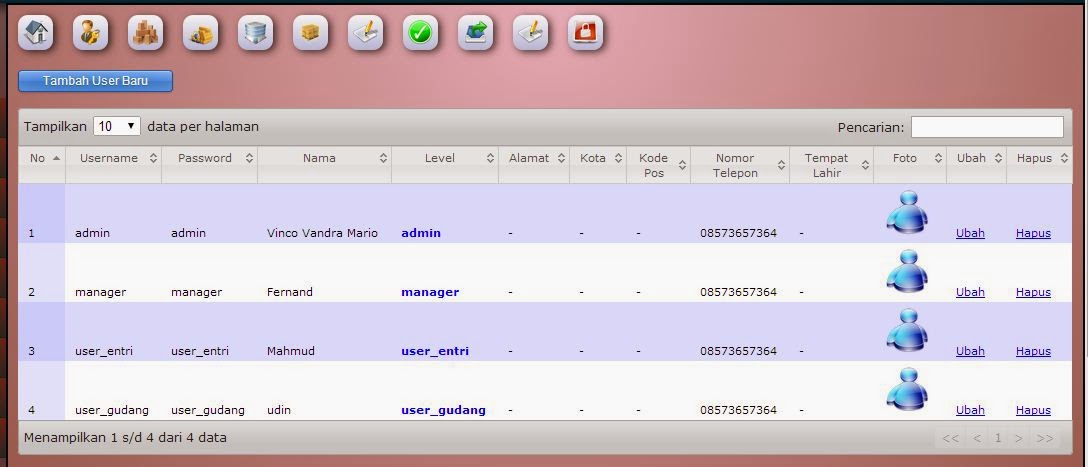Click the pencil note icon beside the red lock
This screenshot has width=1088, height=467.
coord(530,33)
